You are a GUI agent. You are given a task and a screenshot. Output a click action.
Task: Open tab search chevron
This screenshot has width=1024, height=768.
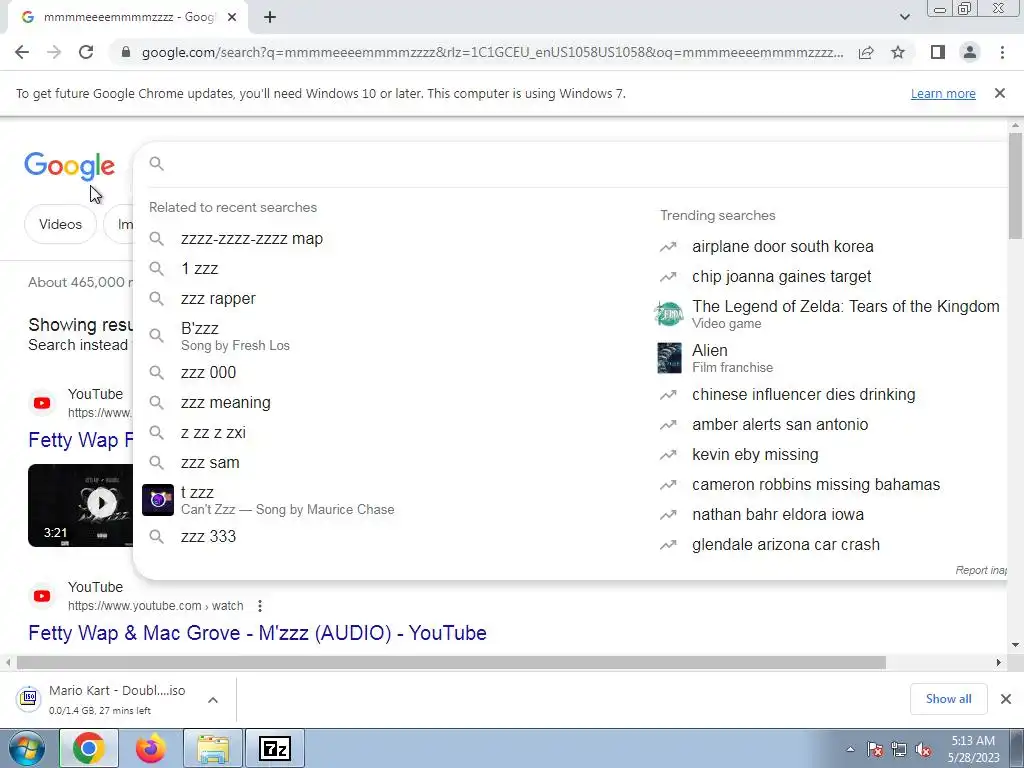pyautogui.click(x=904, y=17)
